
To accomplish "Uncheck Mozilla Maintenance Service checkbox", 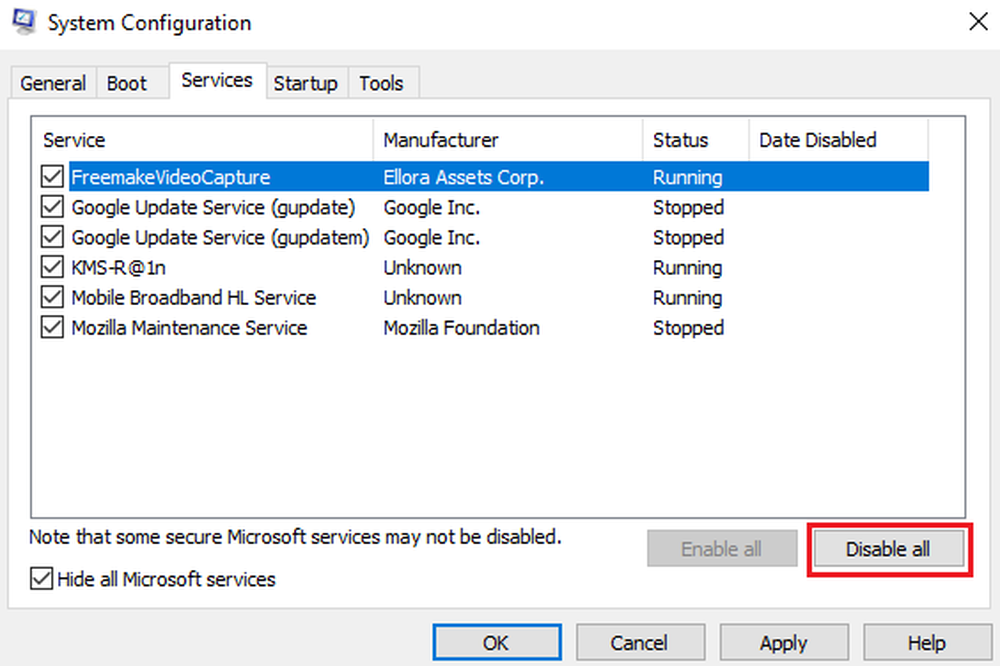I will tap(52, 328).
